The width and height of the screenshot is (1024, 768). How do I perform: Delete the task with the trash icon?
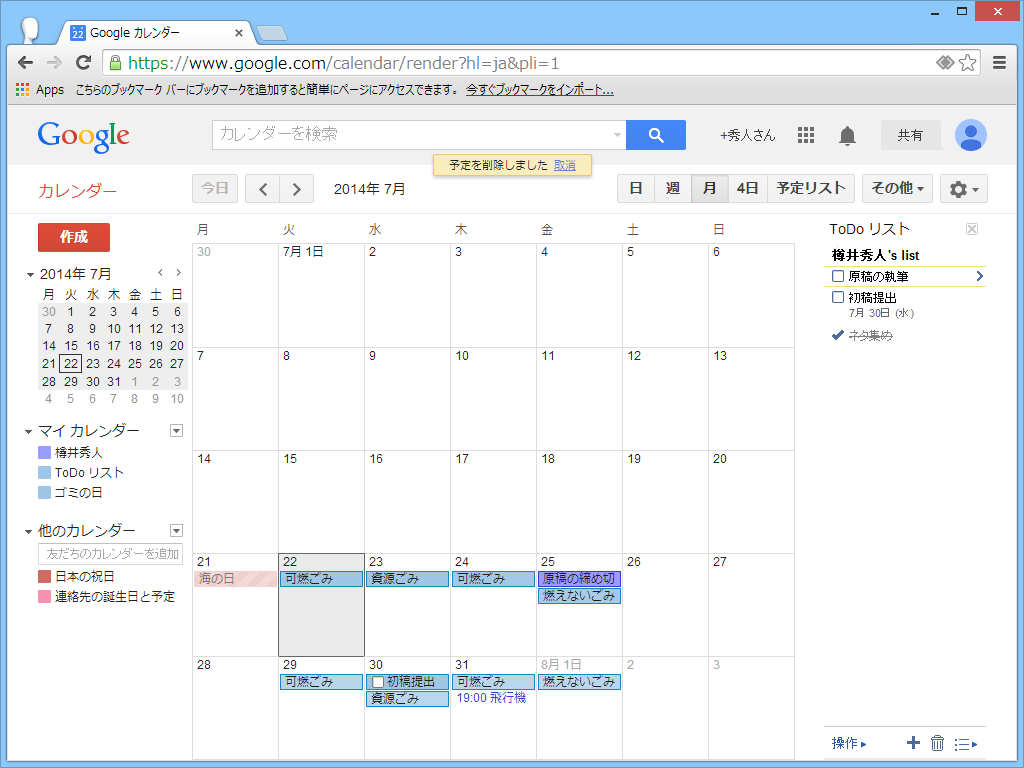point(937,743)
